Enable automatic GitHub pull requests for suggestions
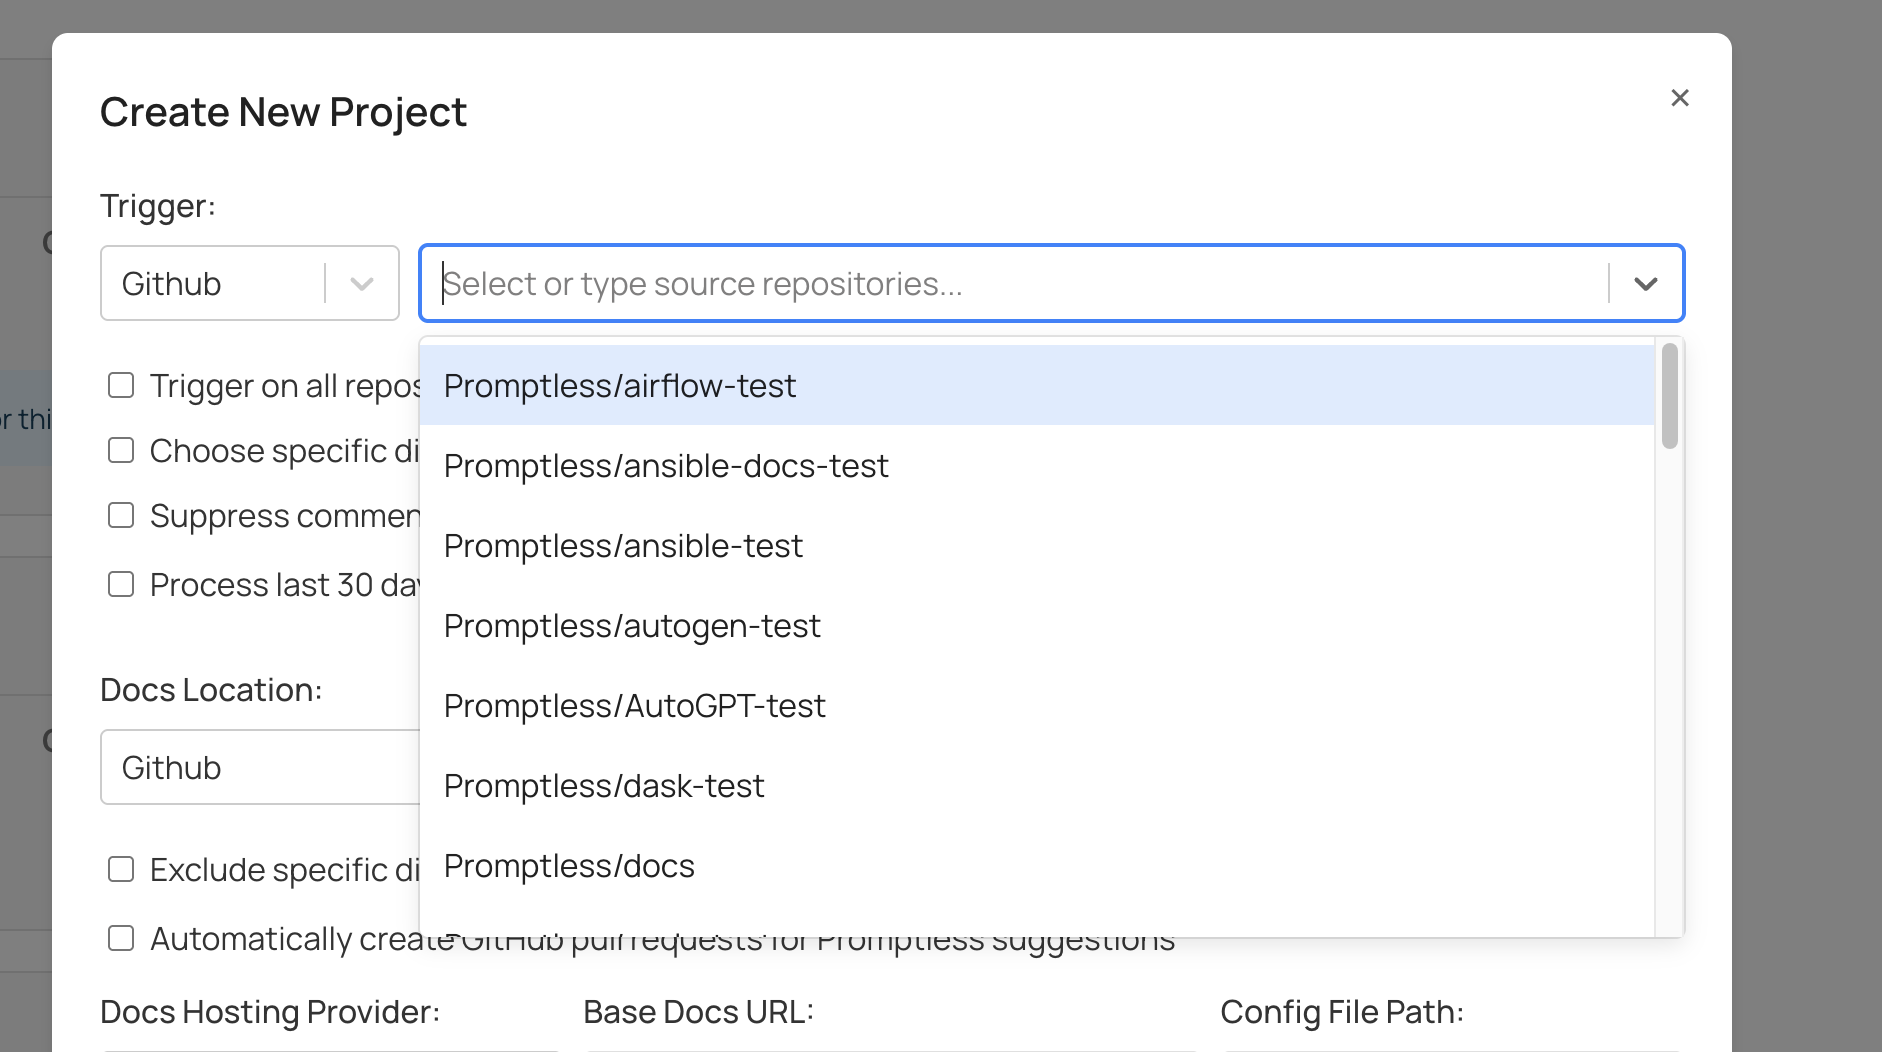Viewport: 1882px width, 1052px height. click(x=121, y=938)
